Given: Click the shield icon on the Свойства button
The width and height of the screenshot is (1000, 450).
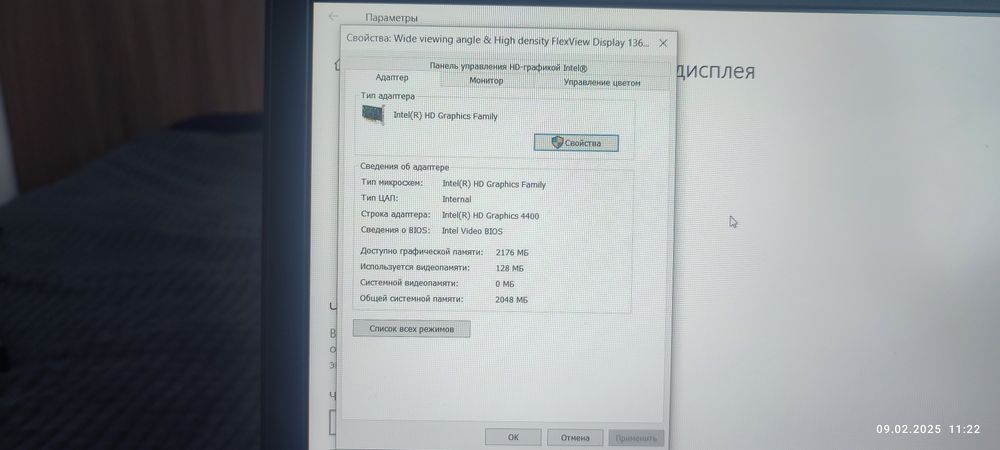Looking at the screenshot, I should 557,143.
